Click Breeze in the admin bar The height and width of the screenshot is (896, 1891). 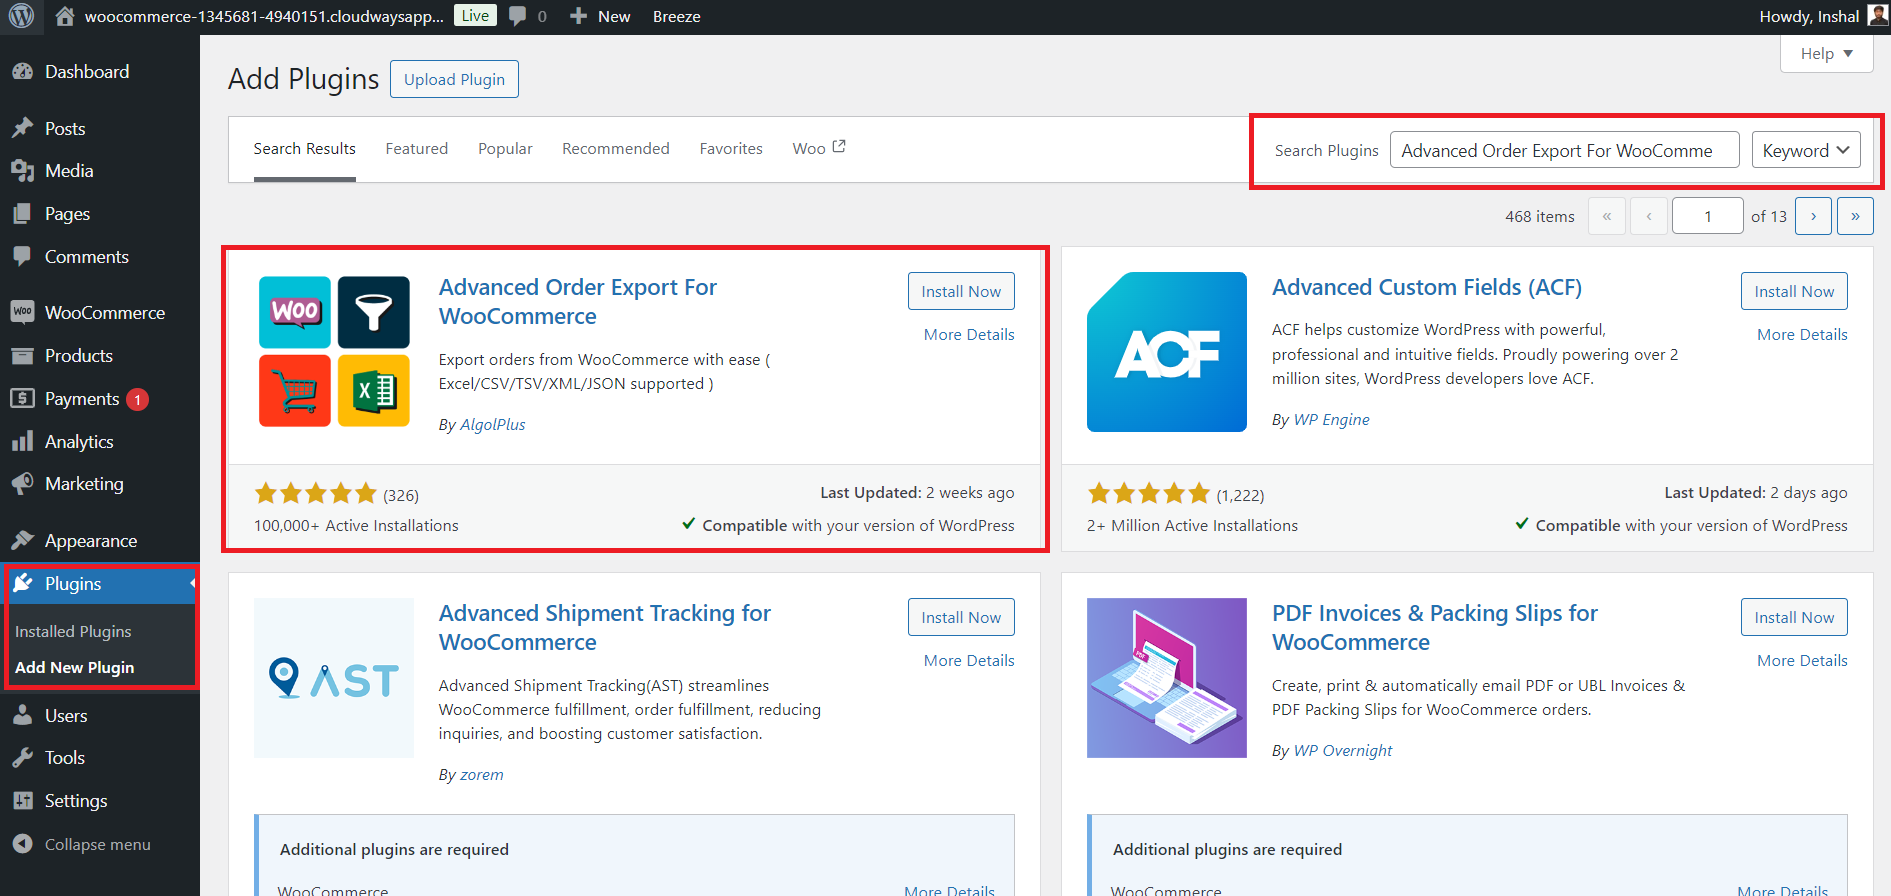pyautogui.click(x=677, y=16)
